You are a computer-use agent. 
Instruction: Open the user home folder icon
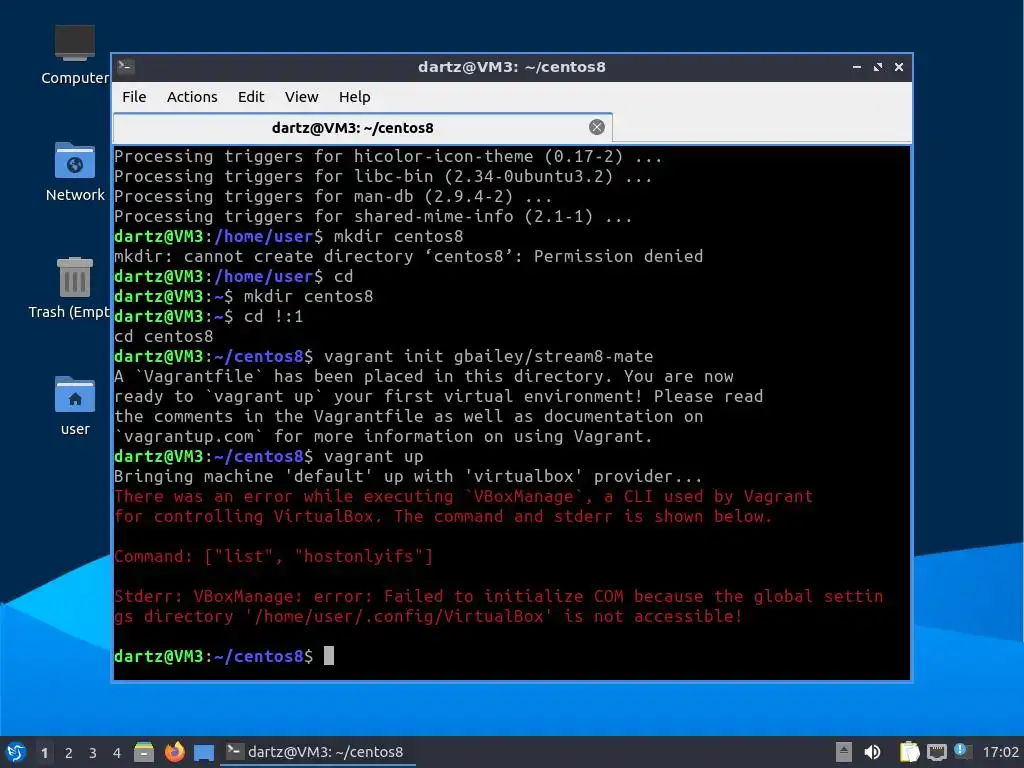[74, 406]
